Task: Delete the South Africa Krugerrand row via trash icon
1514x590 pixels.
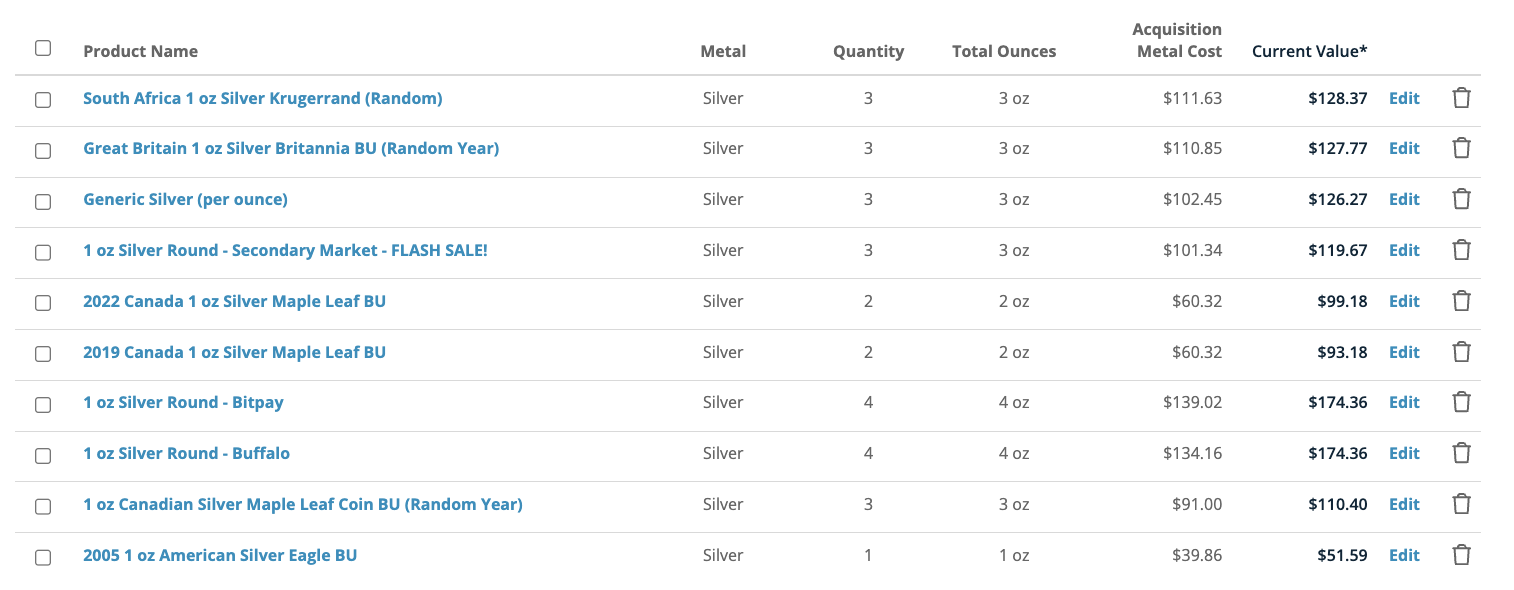Action: click(x=1461, y=98)
